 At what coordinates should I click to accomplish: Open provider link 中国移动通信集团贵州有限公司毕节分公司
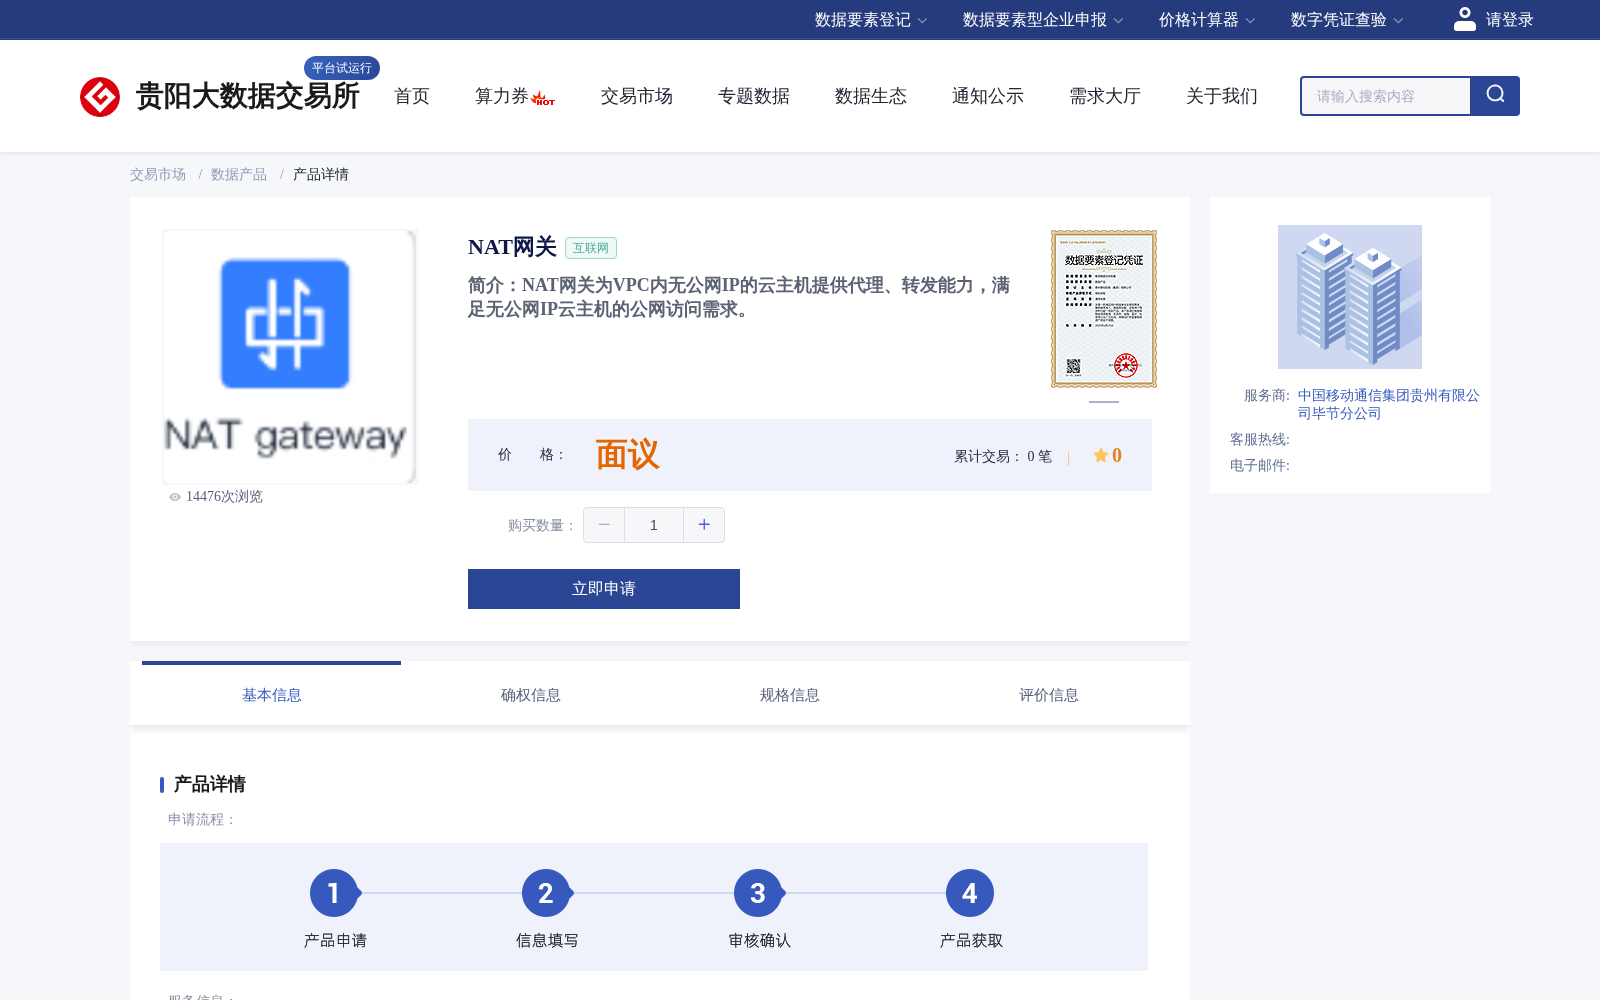(1389, 404)
